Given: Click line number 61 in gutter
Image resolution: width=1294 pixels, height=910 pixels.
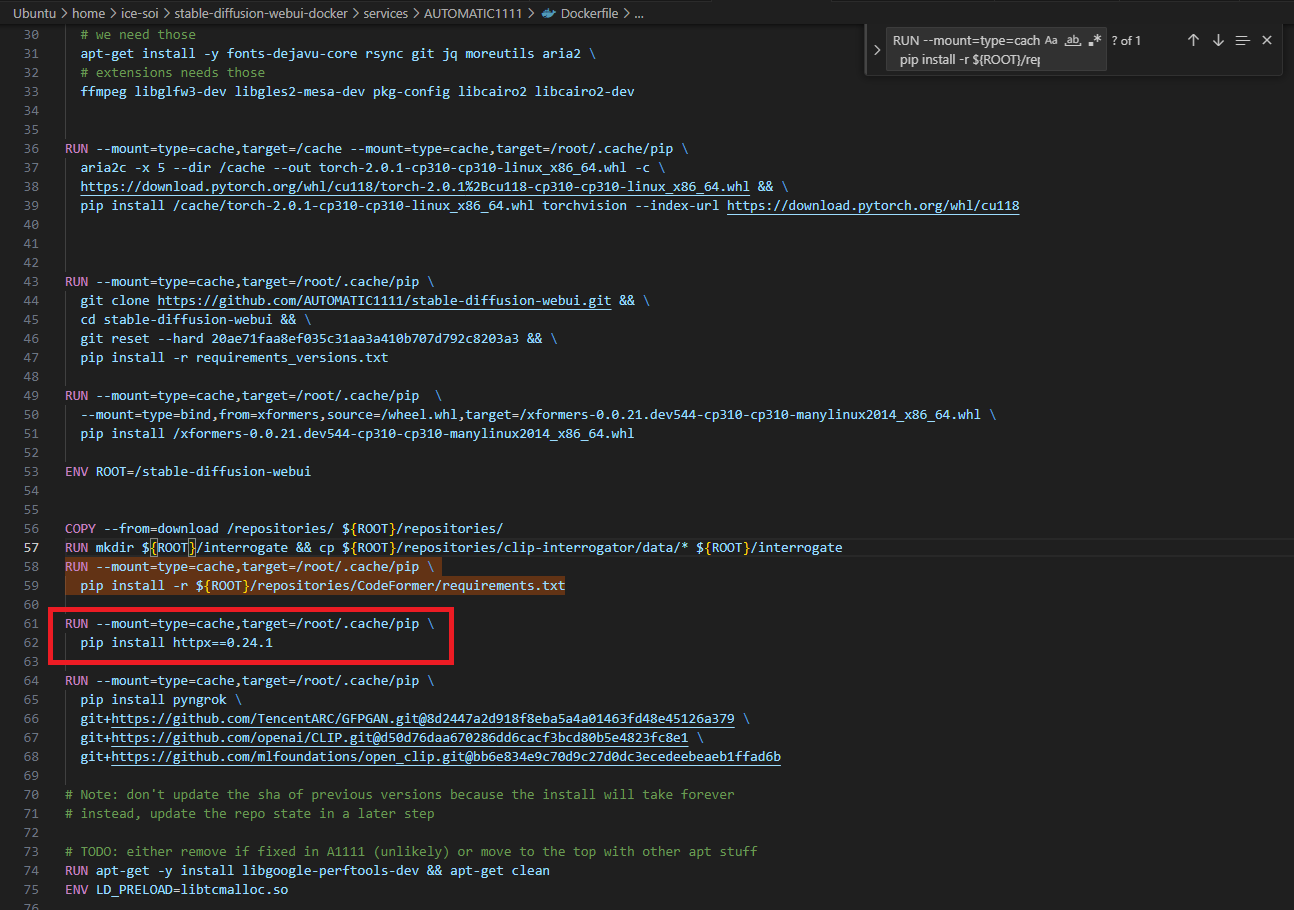Looking at the screenshot, I should tap(30, 624).
